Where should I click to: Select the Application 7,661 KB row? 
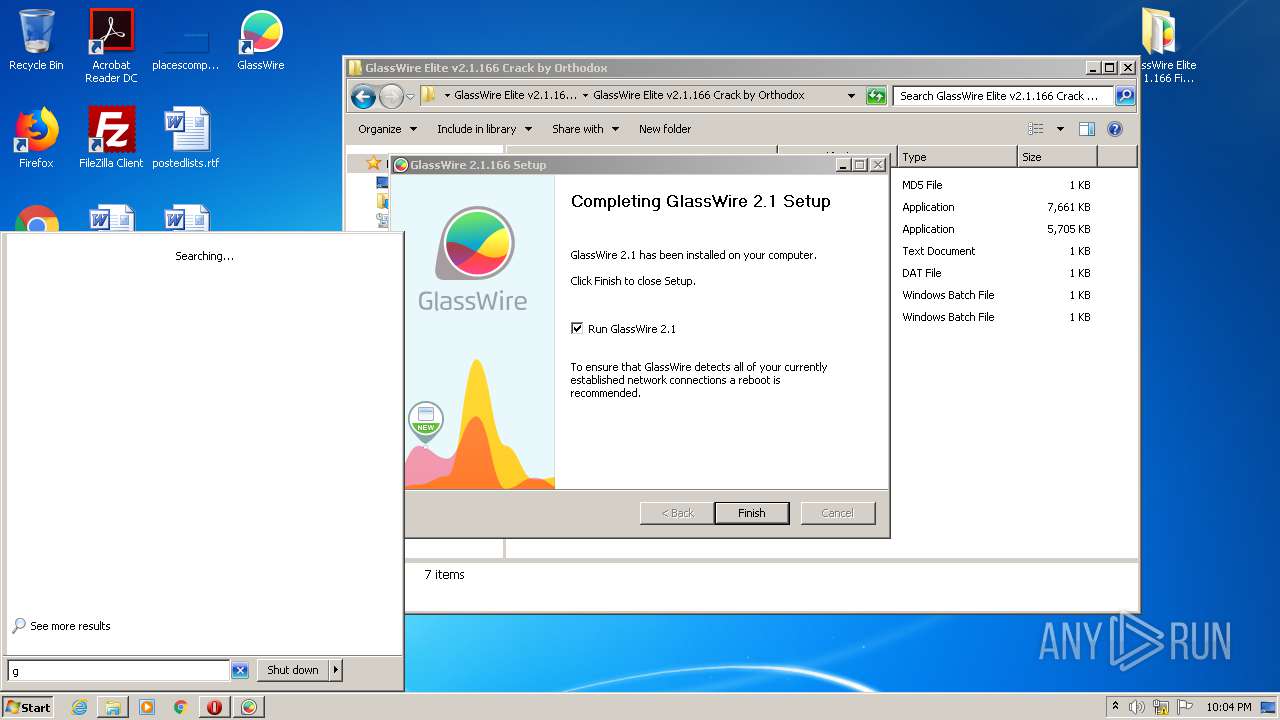pyautogui.click(x=995, y=207)
